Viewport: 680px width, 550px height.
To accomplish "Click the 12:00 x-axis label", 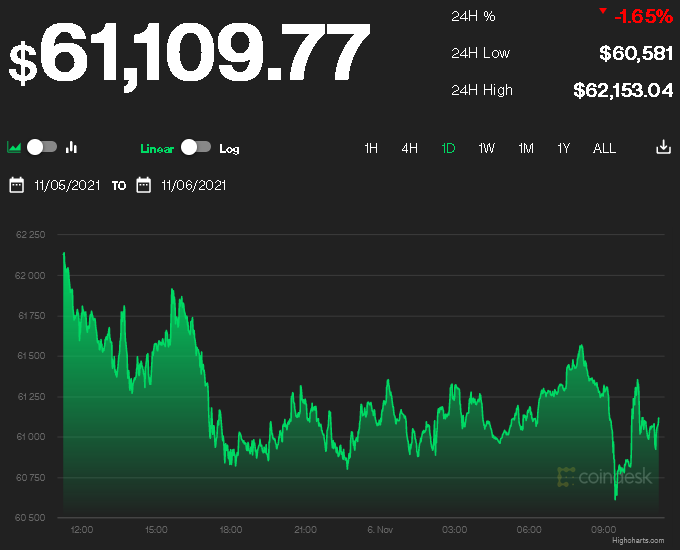I will [82, 530].
